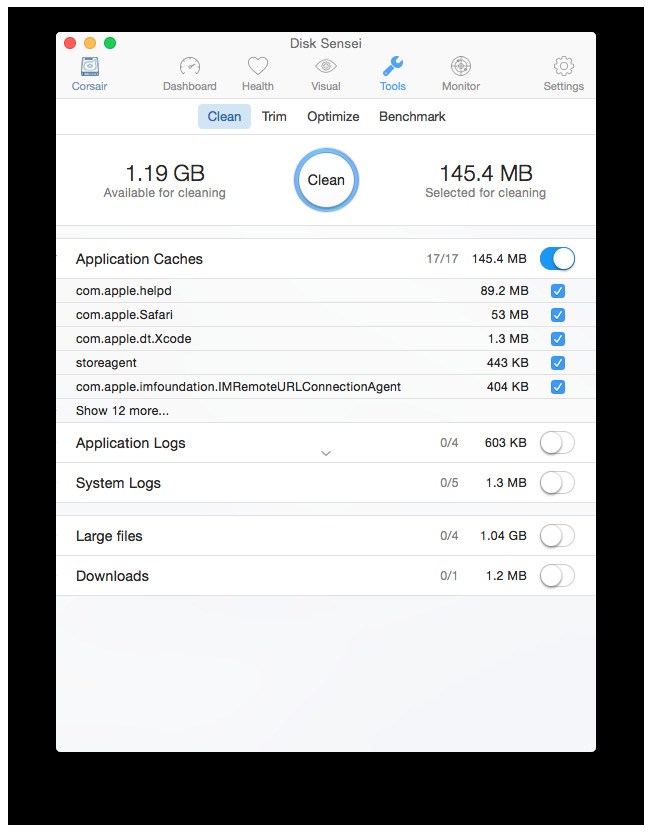This screenshot has height=832, width=652.
Task: Click the 89.2 MB size value
Action: (505, 291)
